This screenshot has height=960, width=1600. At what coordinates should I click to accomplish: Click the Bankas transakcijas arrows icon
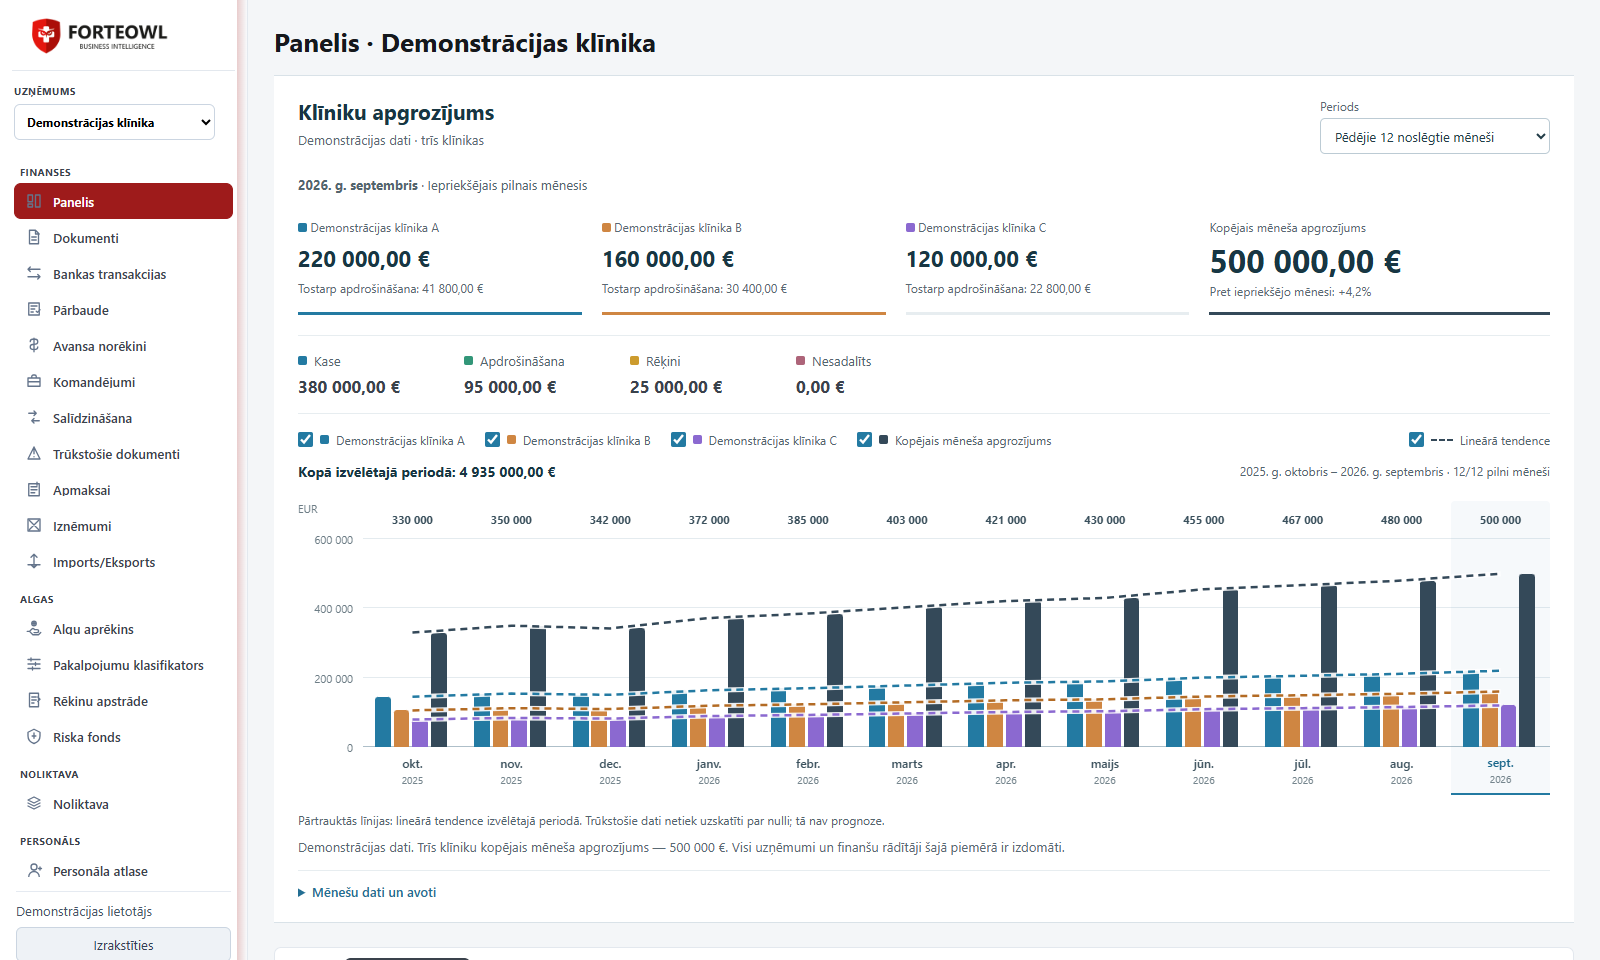(x=34, y=274)
